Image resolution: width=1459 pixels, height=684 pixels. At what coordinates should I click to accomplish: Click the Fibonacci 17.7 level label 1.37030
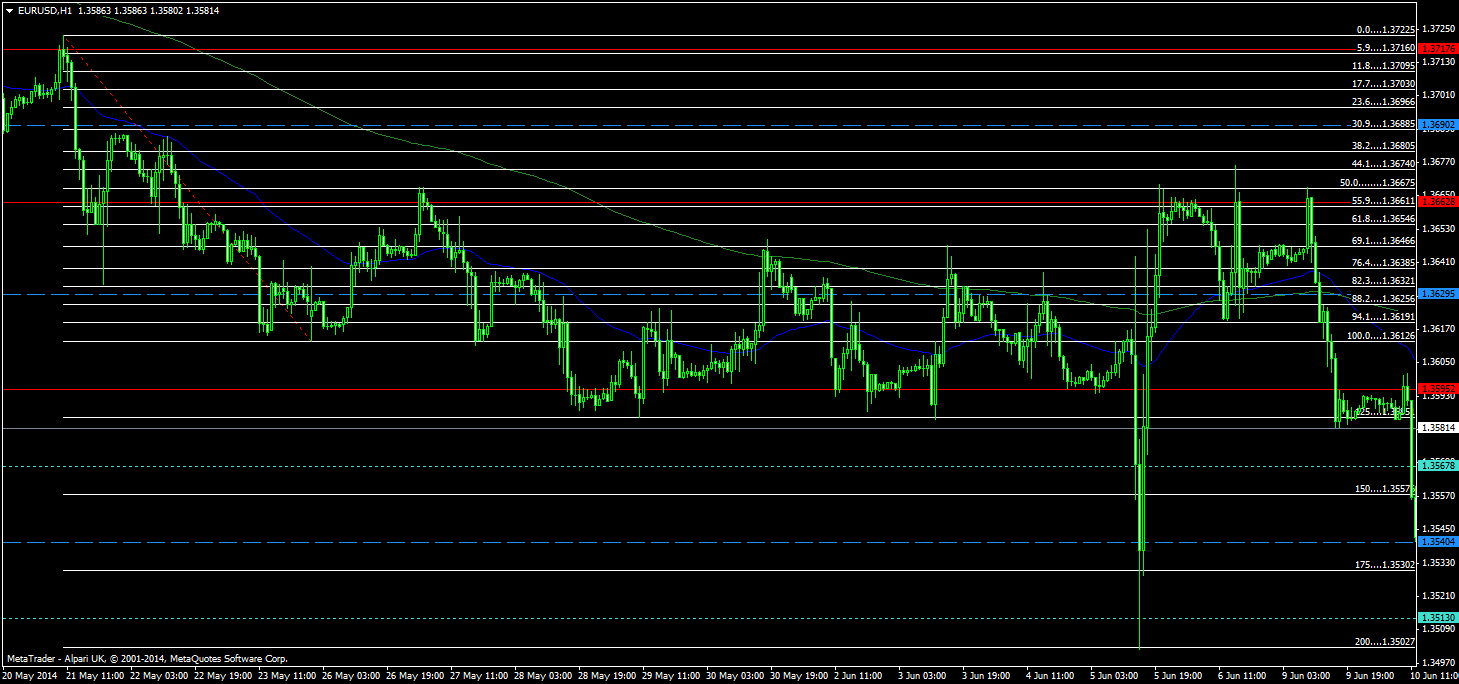(x=1383, y=84)
